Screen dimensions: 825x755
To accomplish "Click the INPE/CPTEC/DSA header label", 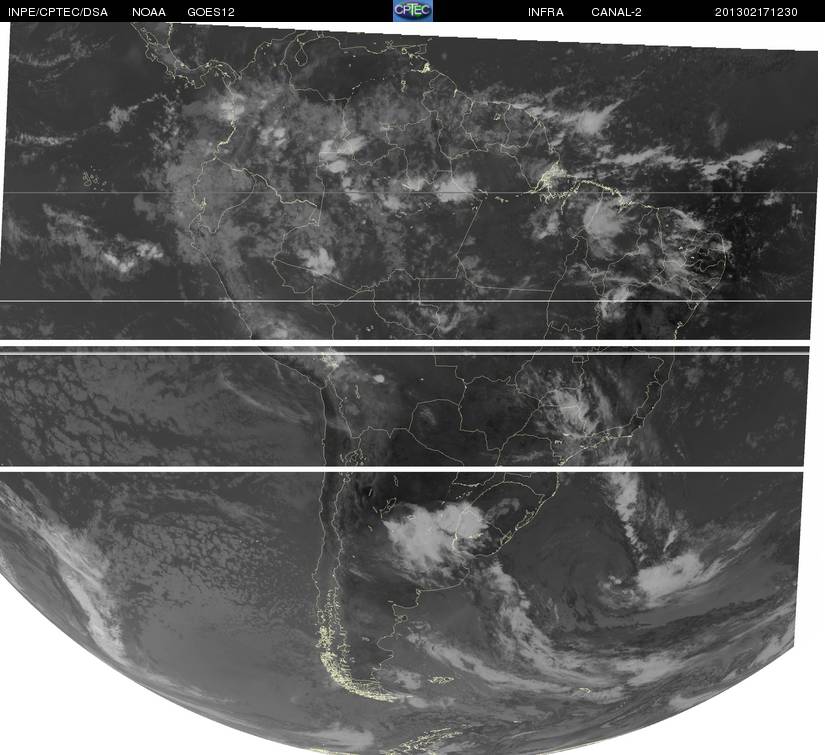I will click(x=58, y=12).
